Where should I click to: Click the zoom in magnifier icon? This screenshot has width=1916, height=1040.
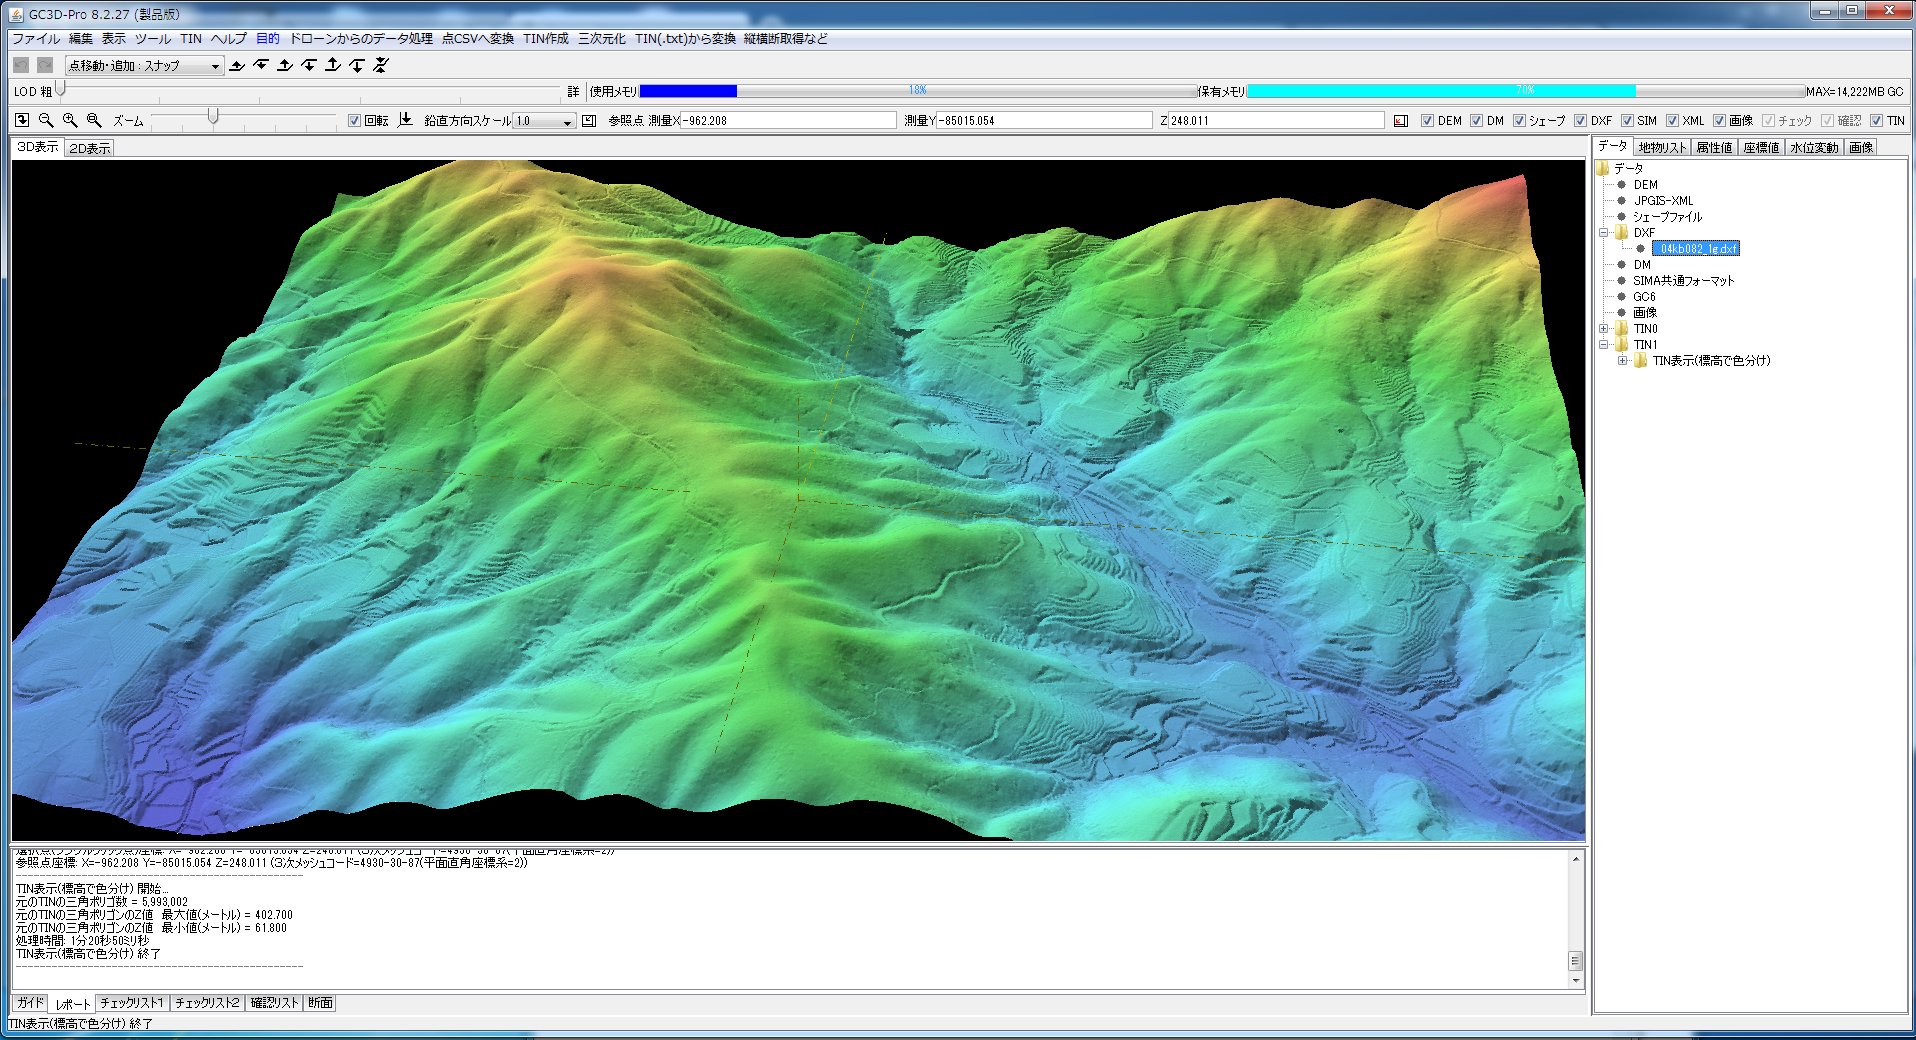70,120
